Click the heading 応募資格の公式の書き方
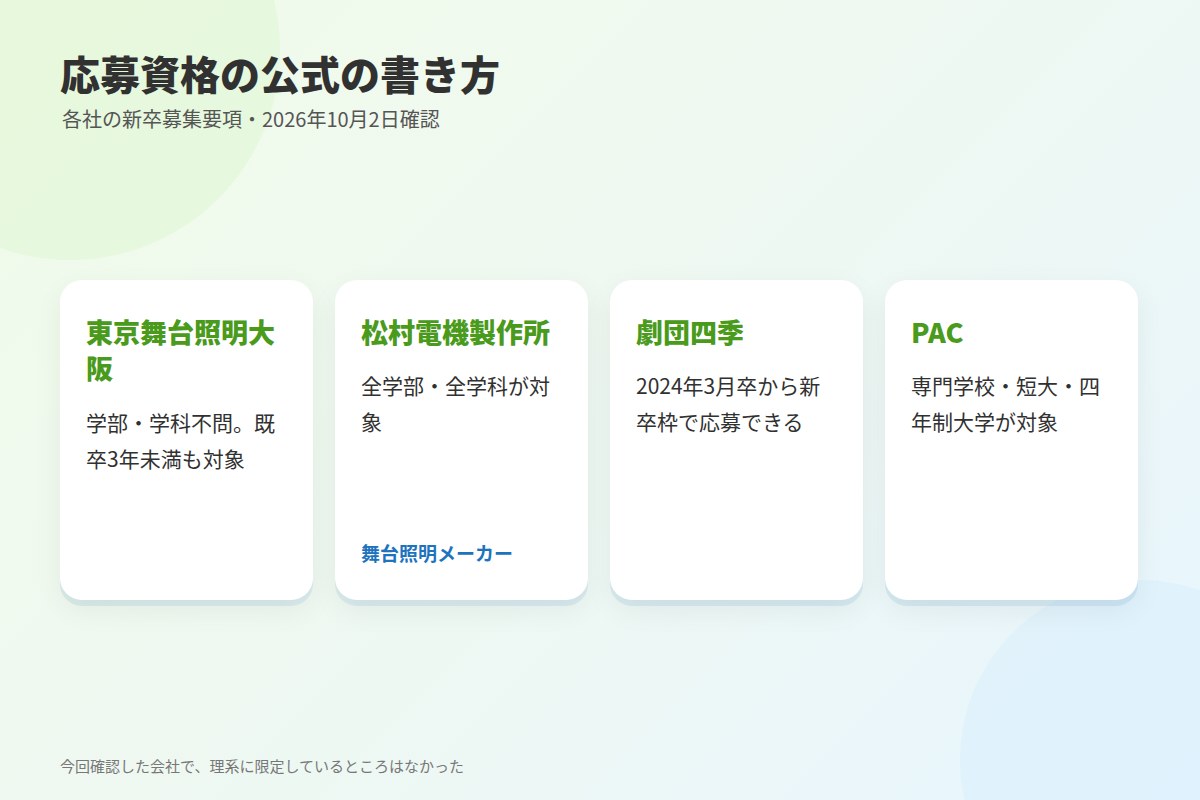The height and width of the screenshot is (800, 1200). tap(279, 76)
